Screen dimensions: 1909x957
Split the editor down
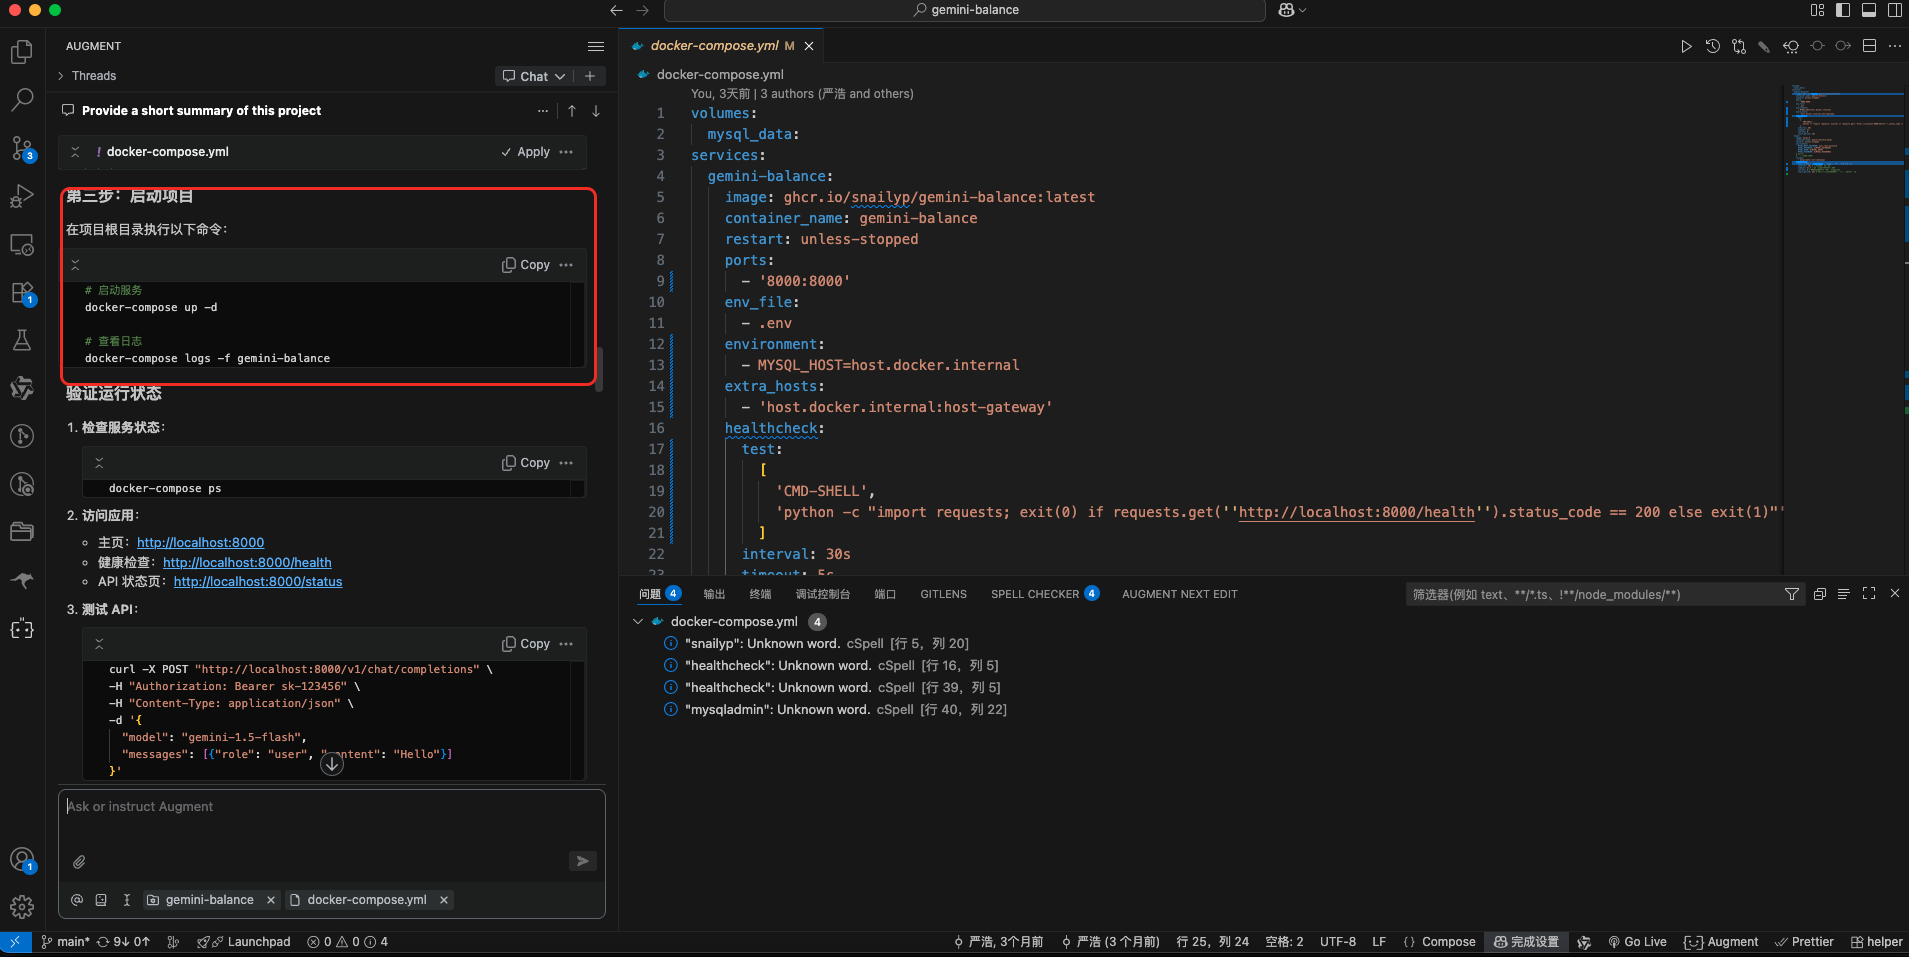(1869, 46)
